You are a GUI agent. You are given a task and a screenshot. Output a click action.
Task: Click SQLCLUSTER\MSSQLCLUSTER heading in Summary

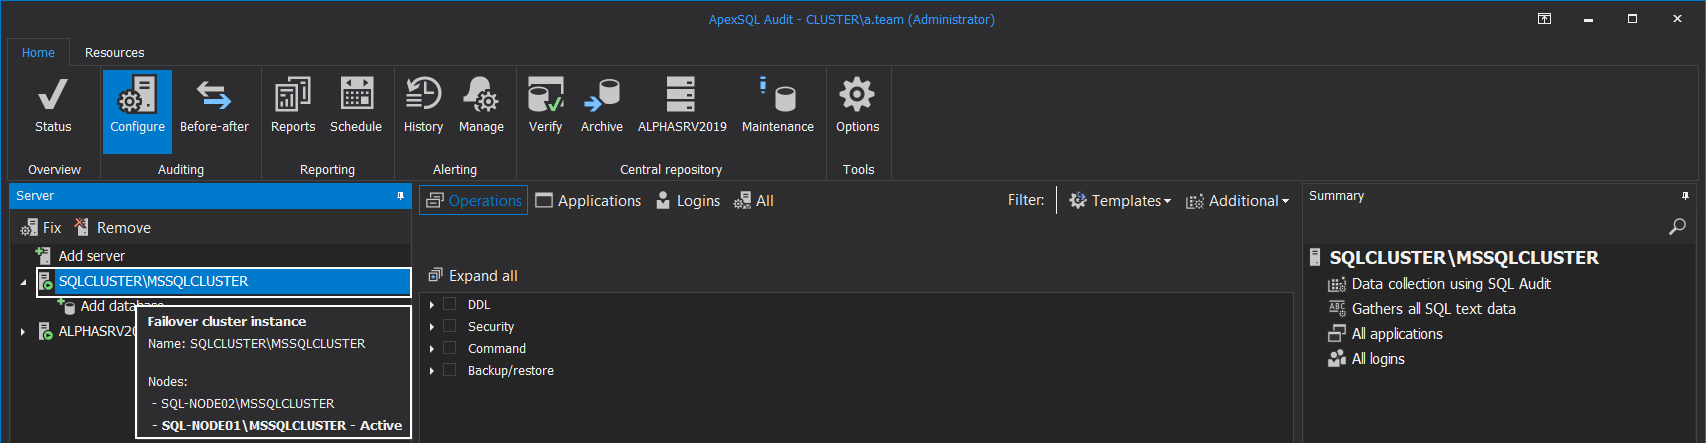[1464, 258]
